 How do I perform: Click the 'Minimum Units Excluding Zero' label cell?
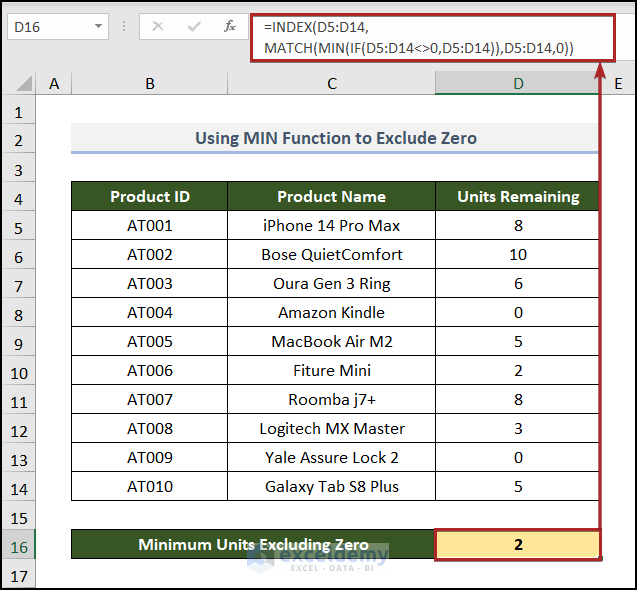point(253,544)
